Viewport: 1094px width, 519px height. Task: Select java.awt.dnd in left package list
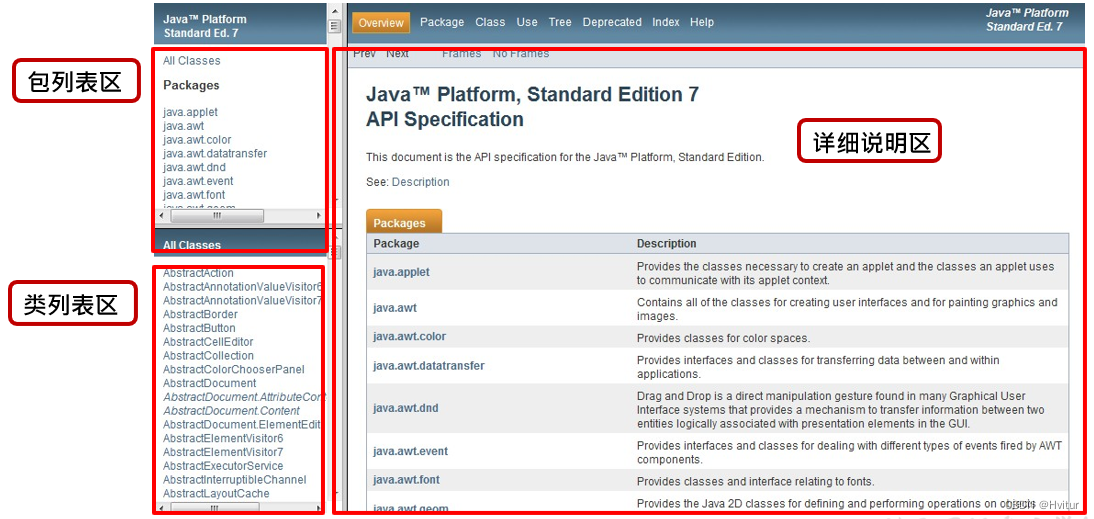pyautogui.click(x=194, y=167)
